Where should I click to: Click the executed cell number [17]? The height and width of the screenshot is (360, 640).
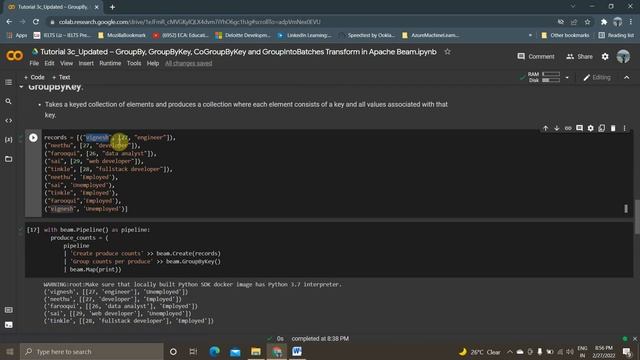33,230
